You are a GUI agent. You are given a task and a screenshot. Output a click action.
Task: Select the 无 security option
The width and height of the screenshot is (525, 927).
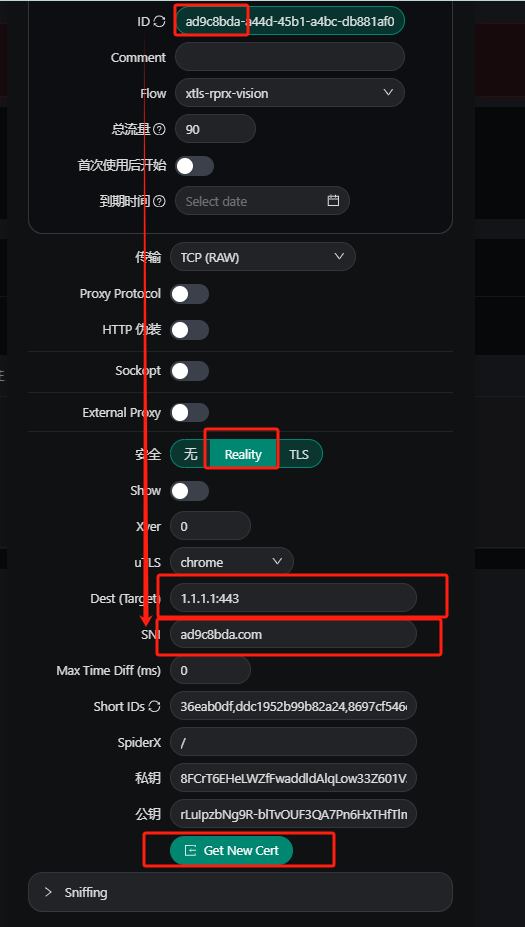point(190,454)
